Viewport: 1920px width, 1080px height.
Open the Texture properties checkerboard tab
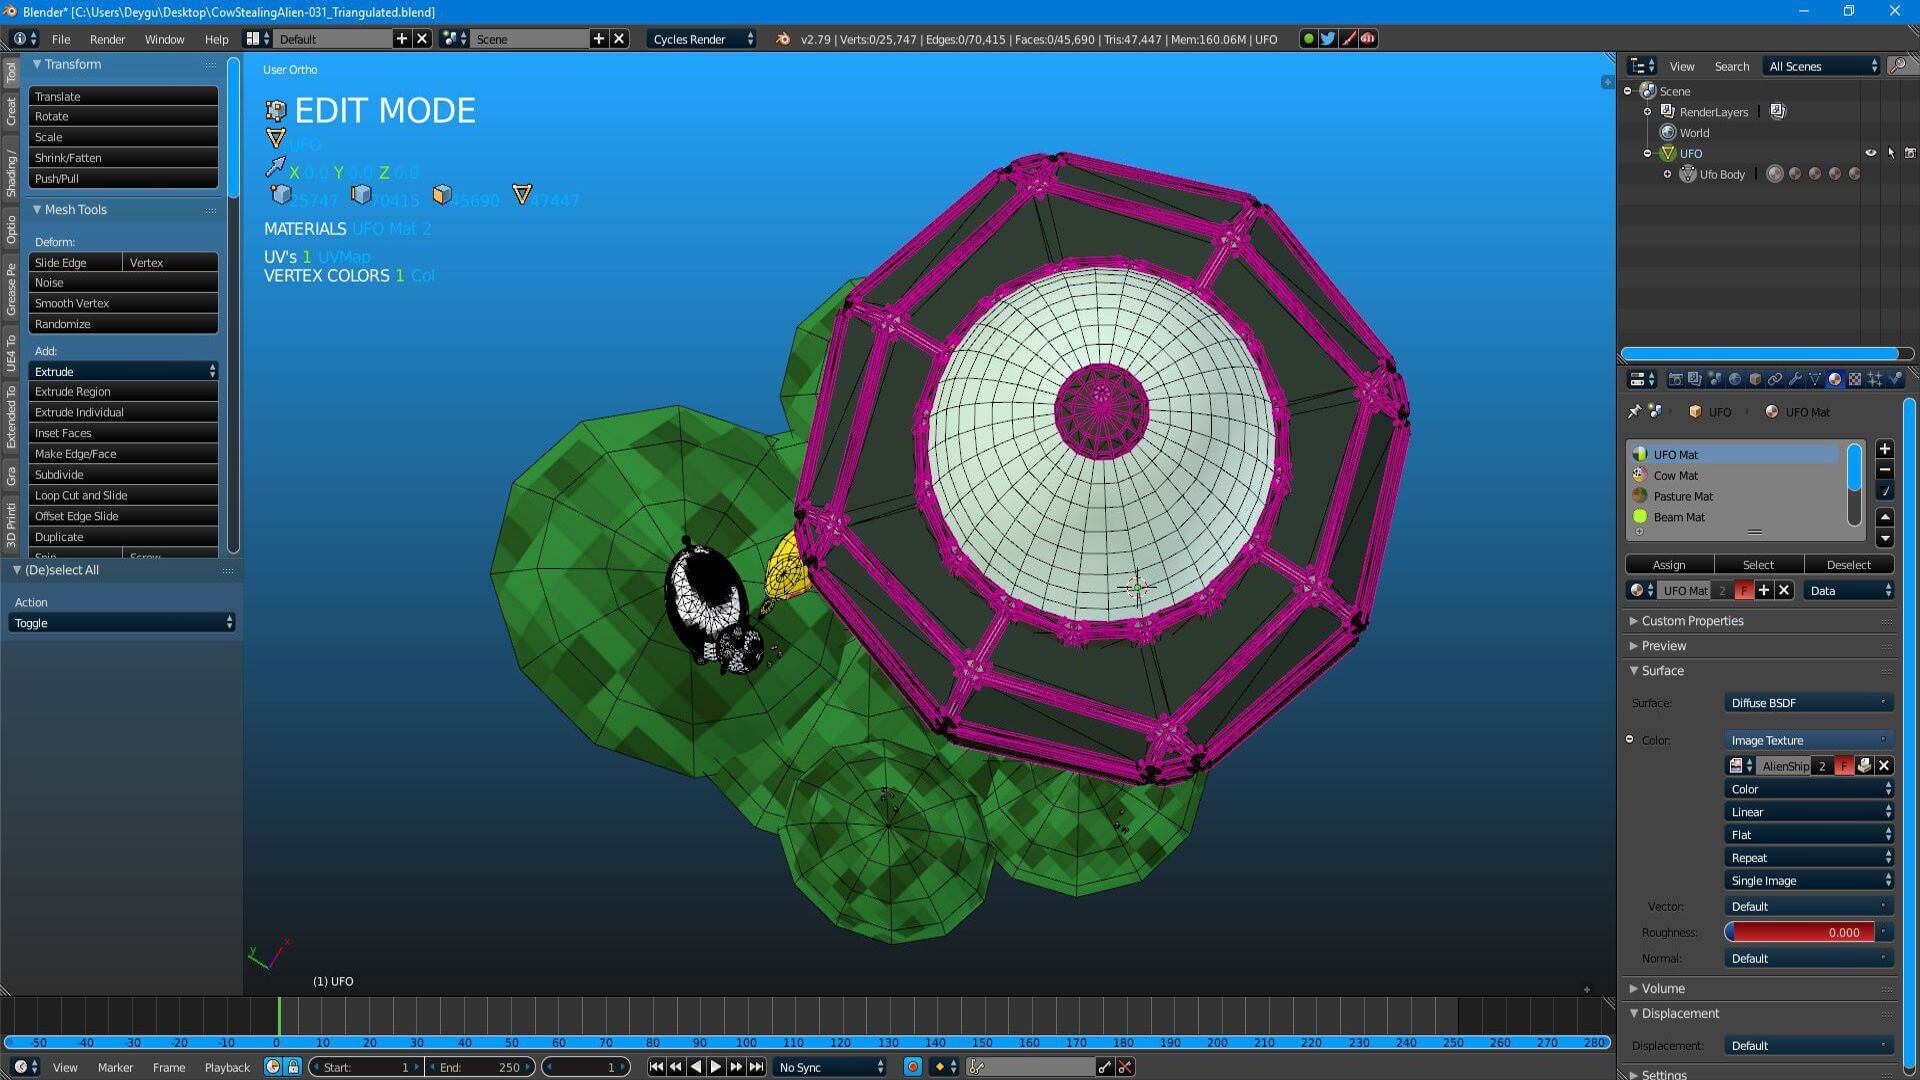(x=1855, y=379)
